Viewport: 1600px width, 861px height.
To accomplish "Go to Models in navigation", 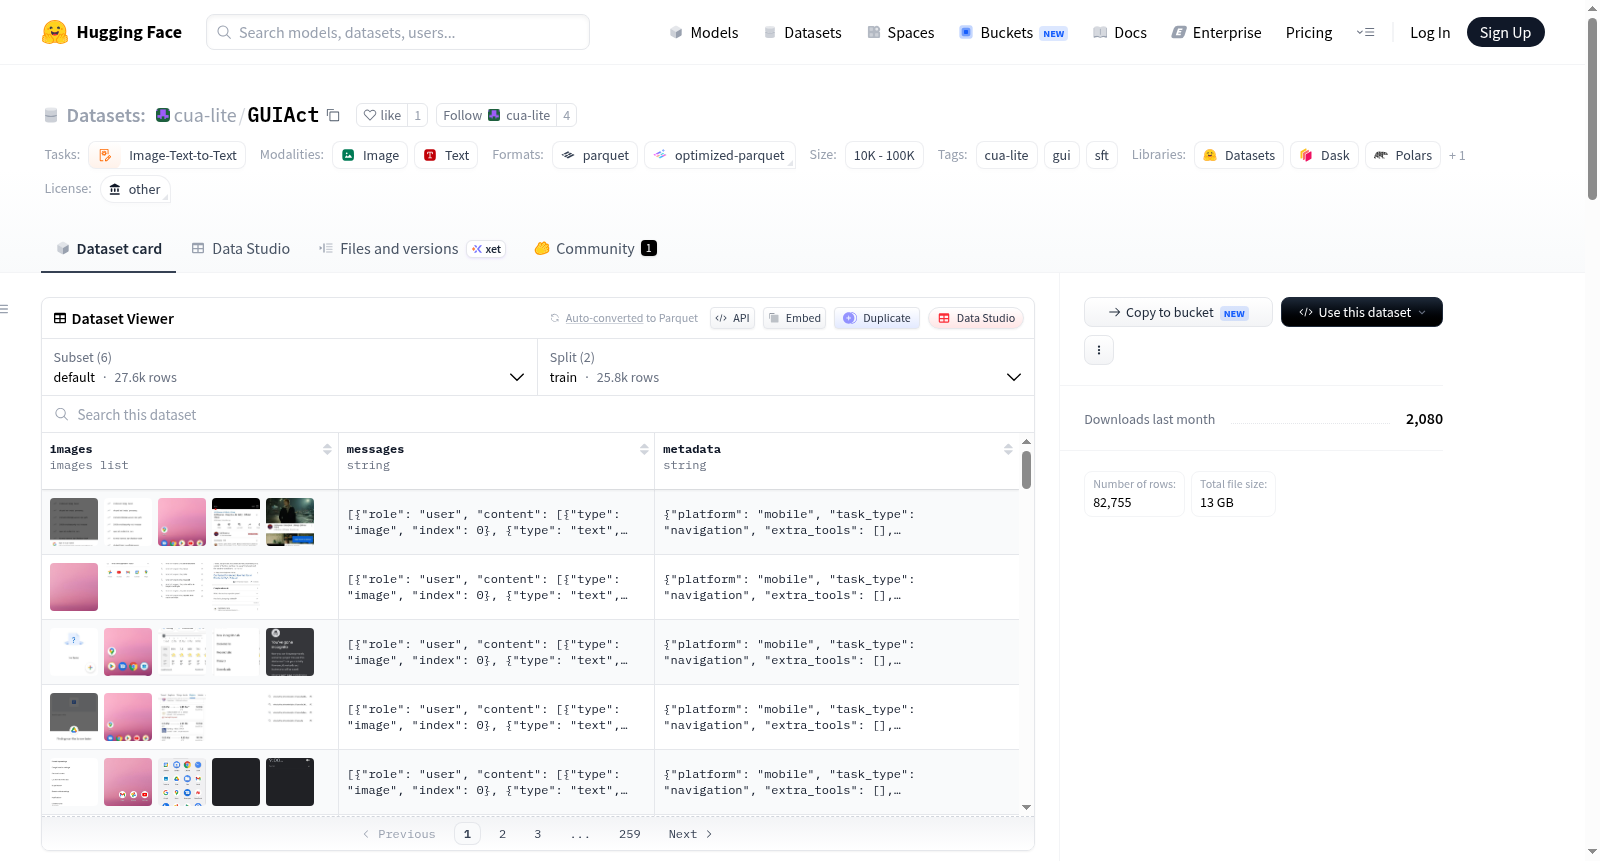I will (704, 32).
